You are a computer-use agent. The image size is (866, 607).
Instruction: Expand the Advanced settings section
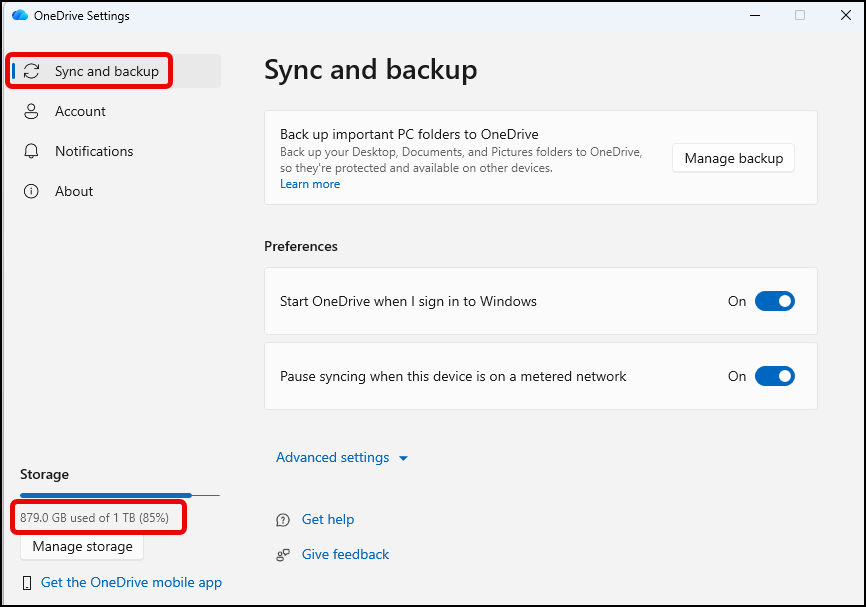[333, 458]
